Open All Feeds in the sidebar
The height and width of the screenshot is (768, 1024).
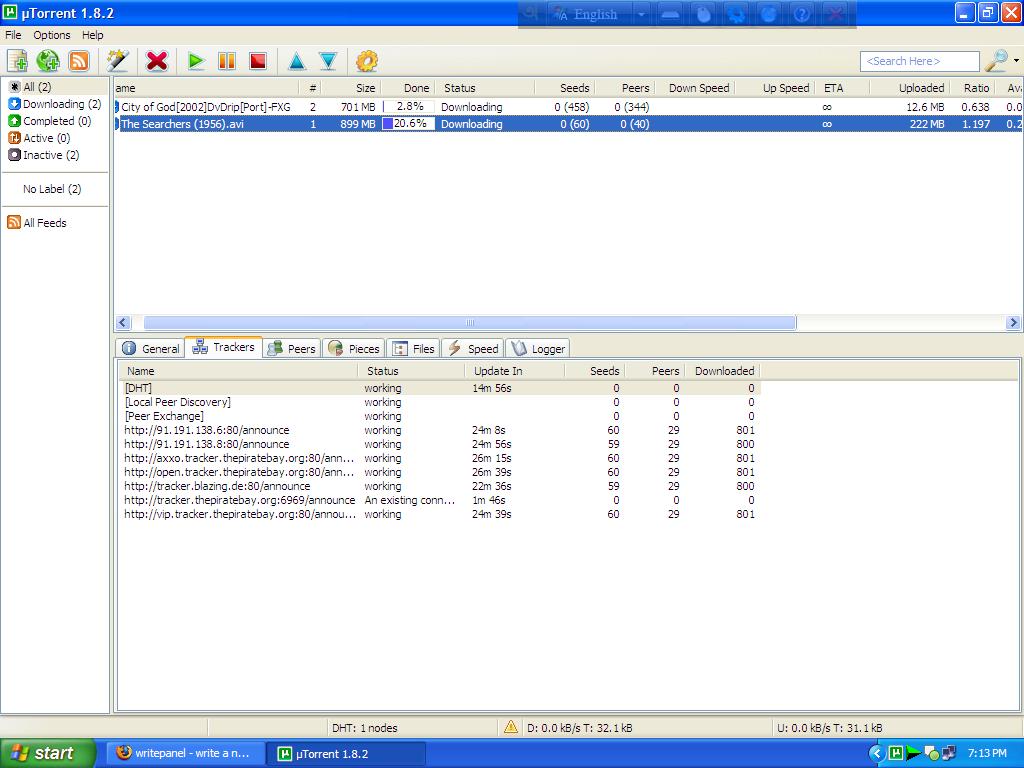(x=37, y=223)
